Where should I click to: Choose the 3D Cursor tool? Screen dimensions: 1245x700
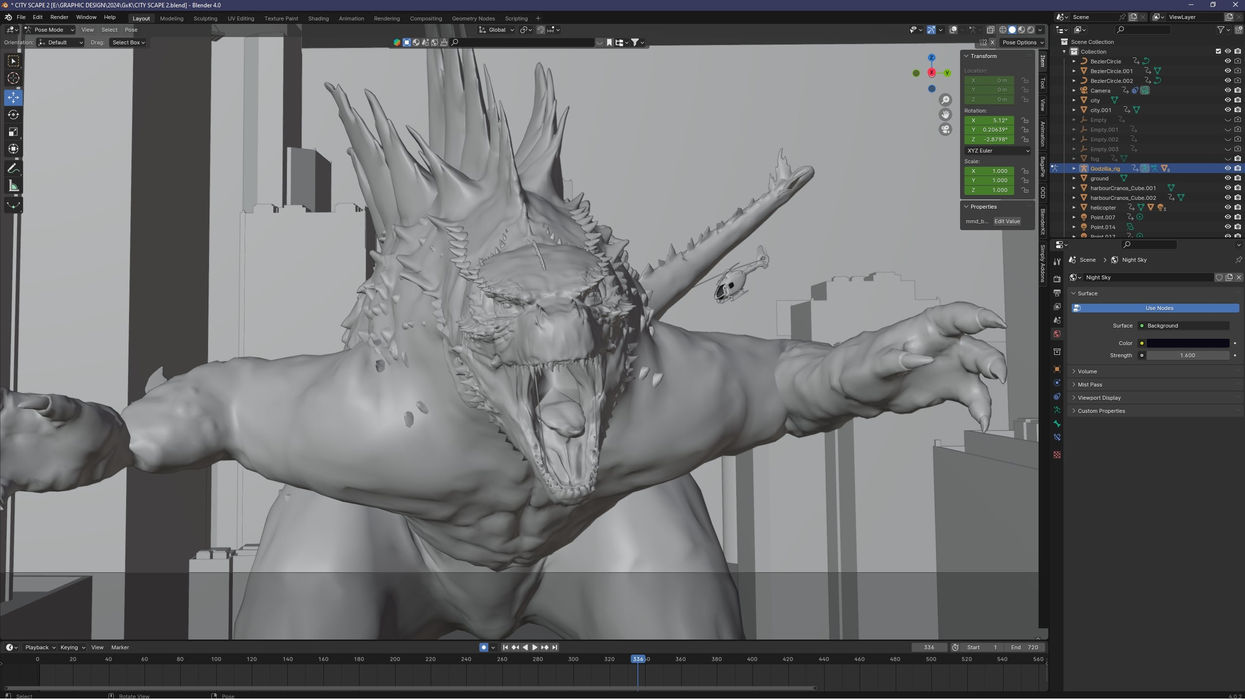[x=13, y=78]
